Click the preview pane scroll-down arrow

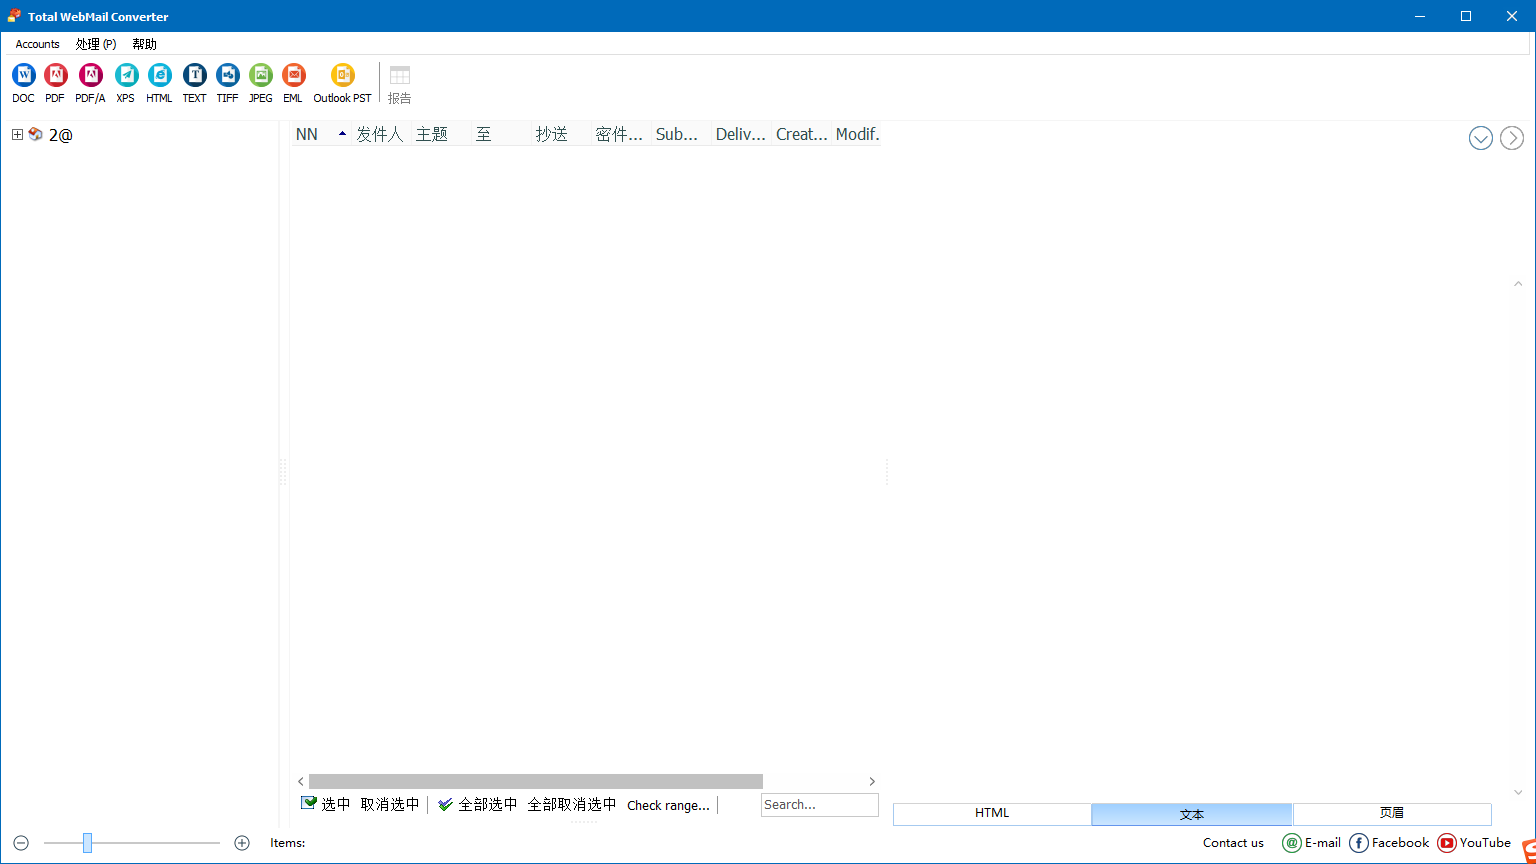(1518, 792)
